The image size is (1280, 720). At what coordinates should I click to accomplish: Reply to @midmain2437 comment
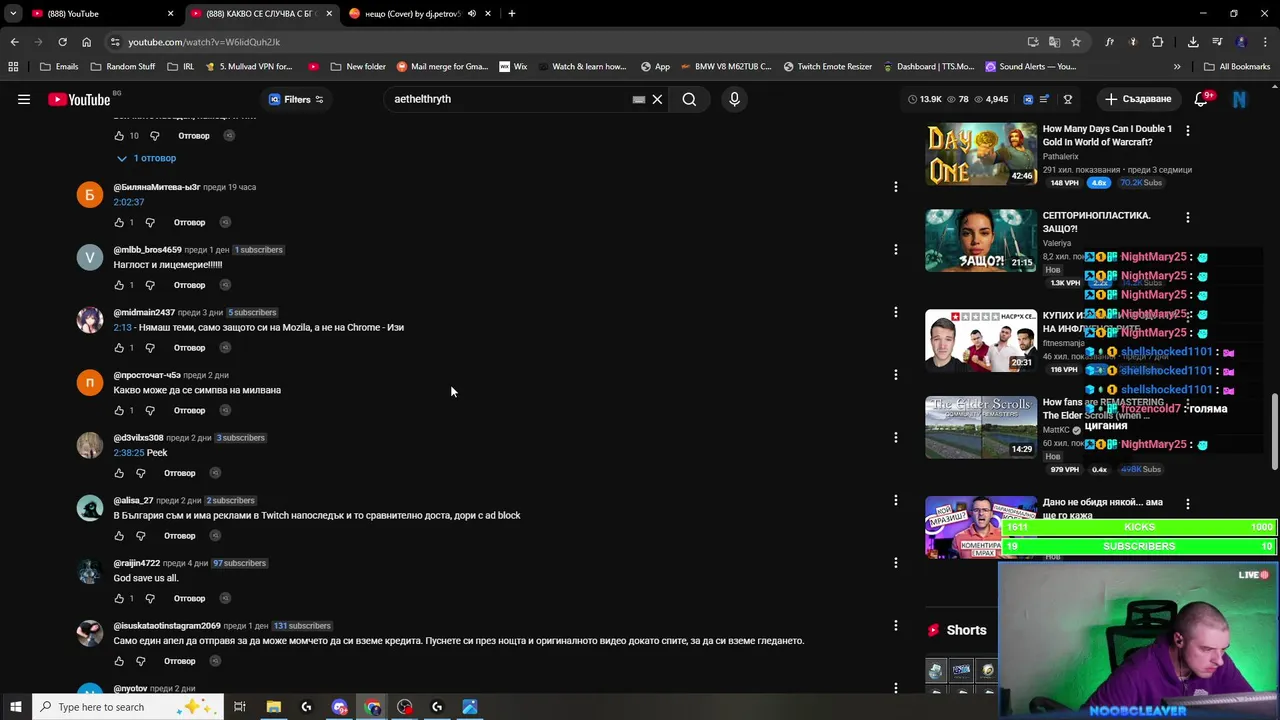(189, 348)
